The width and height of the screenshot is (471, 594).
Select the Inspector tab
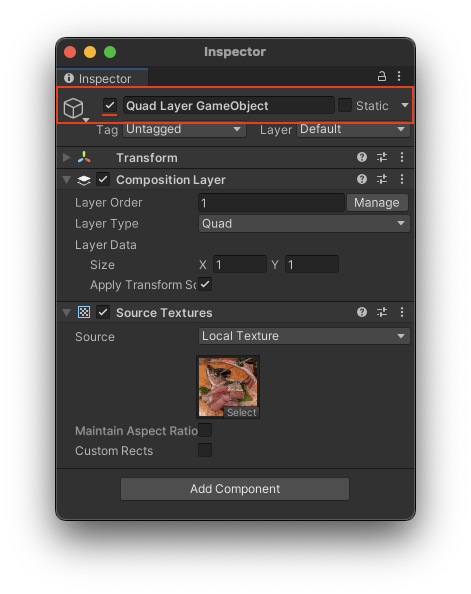click(x=102, y=78)
